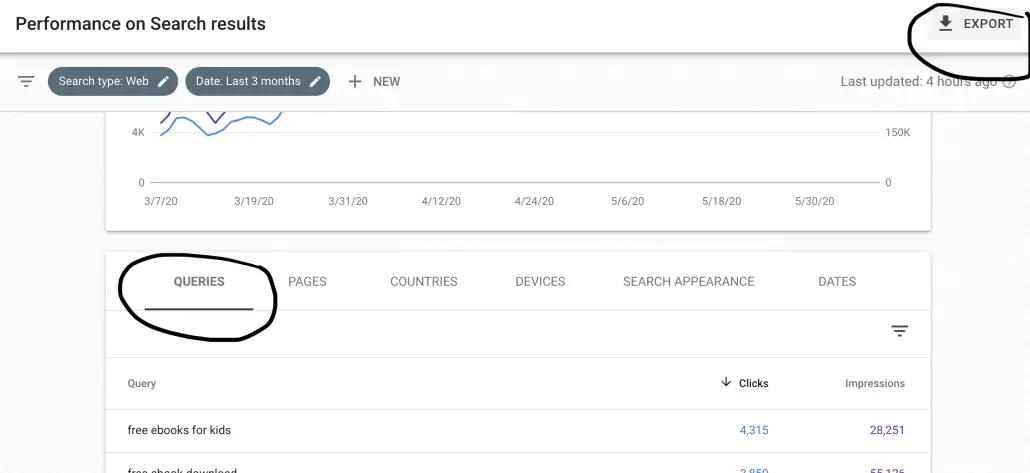Select the 'free ebooks for kids' query row
1030x473 pixels.
click(x=518, y=431)
